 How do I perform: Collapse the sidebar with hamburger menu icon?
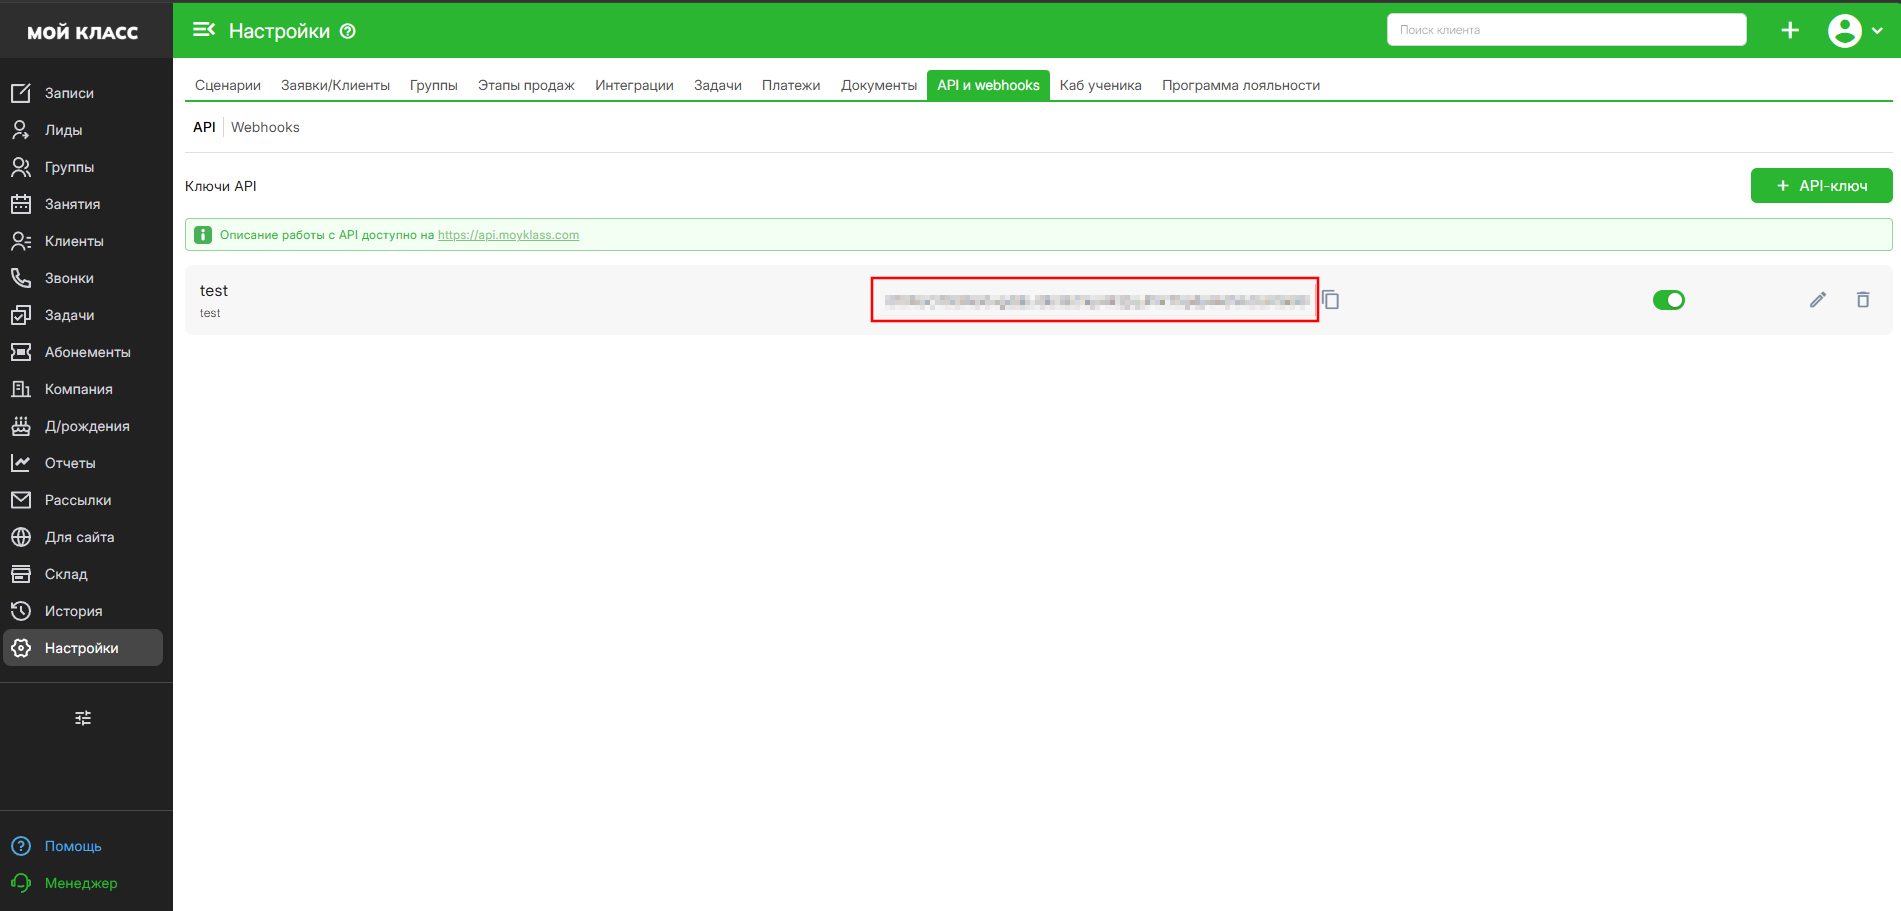click(204, 30)
